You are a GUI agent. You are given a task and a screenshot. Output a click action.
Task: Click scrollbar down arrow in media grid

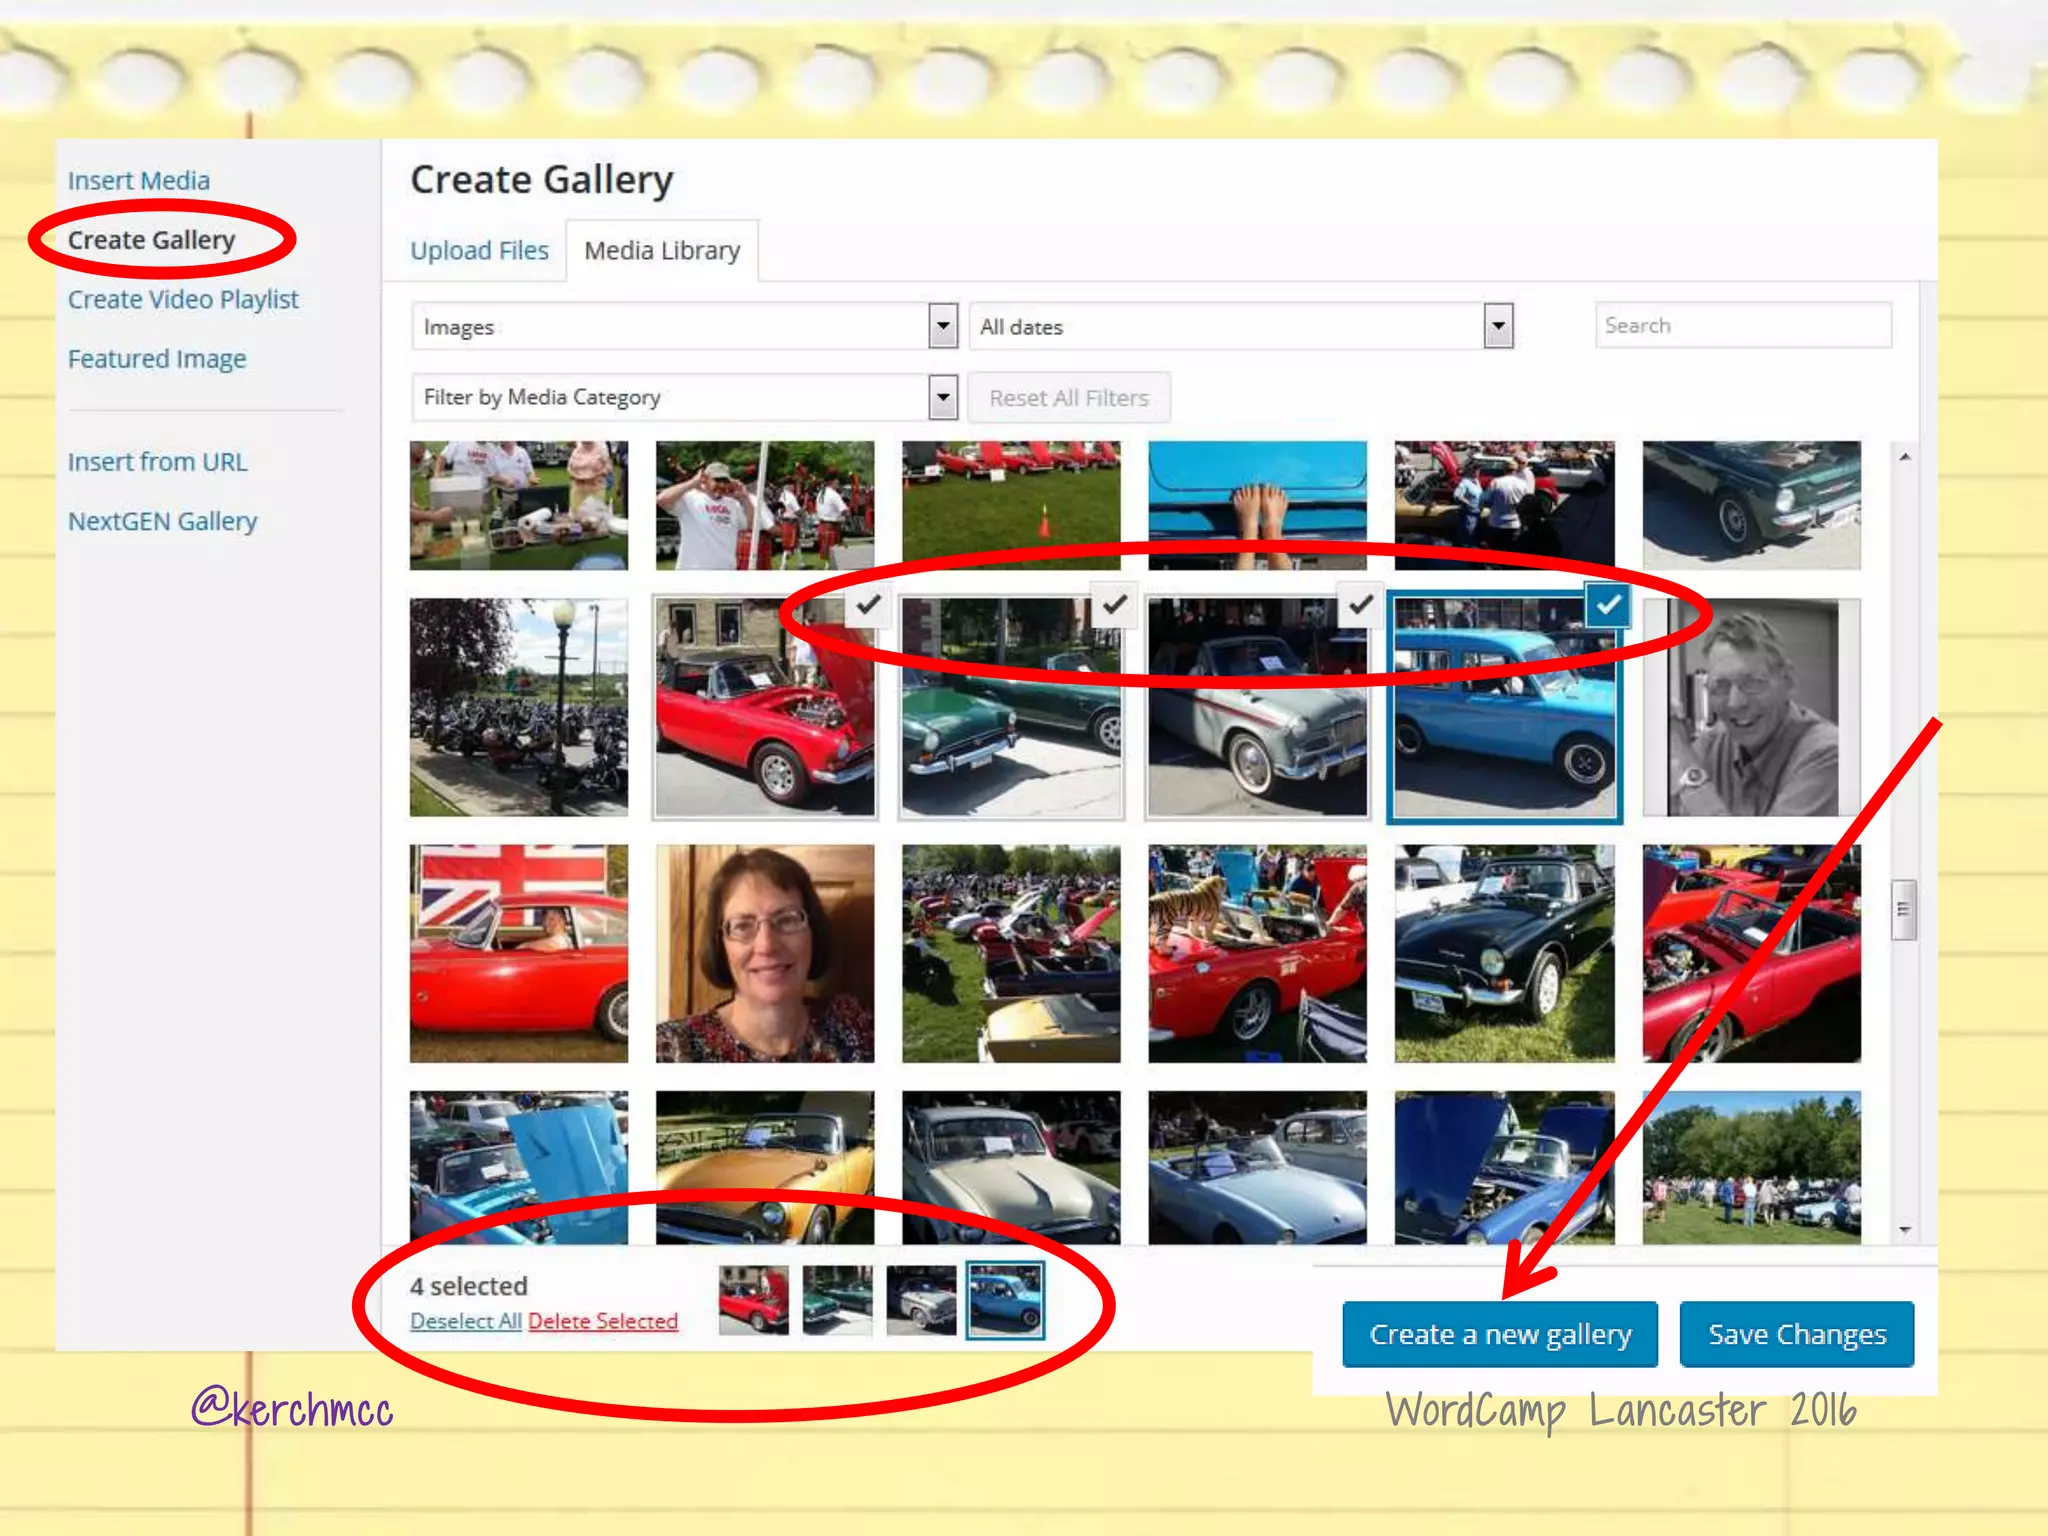[1904, 1230]
